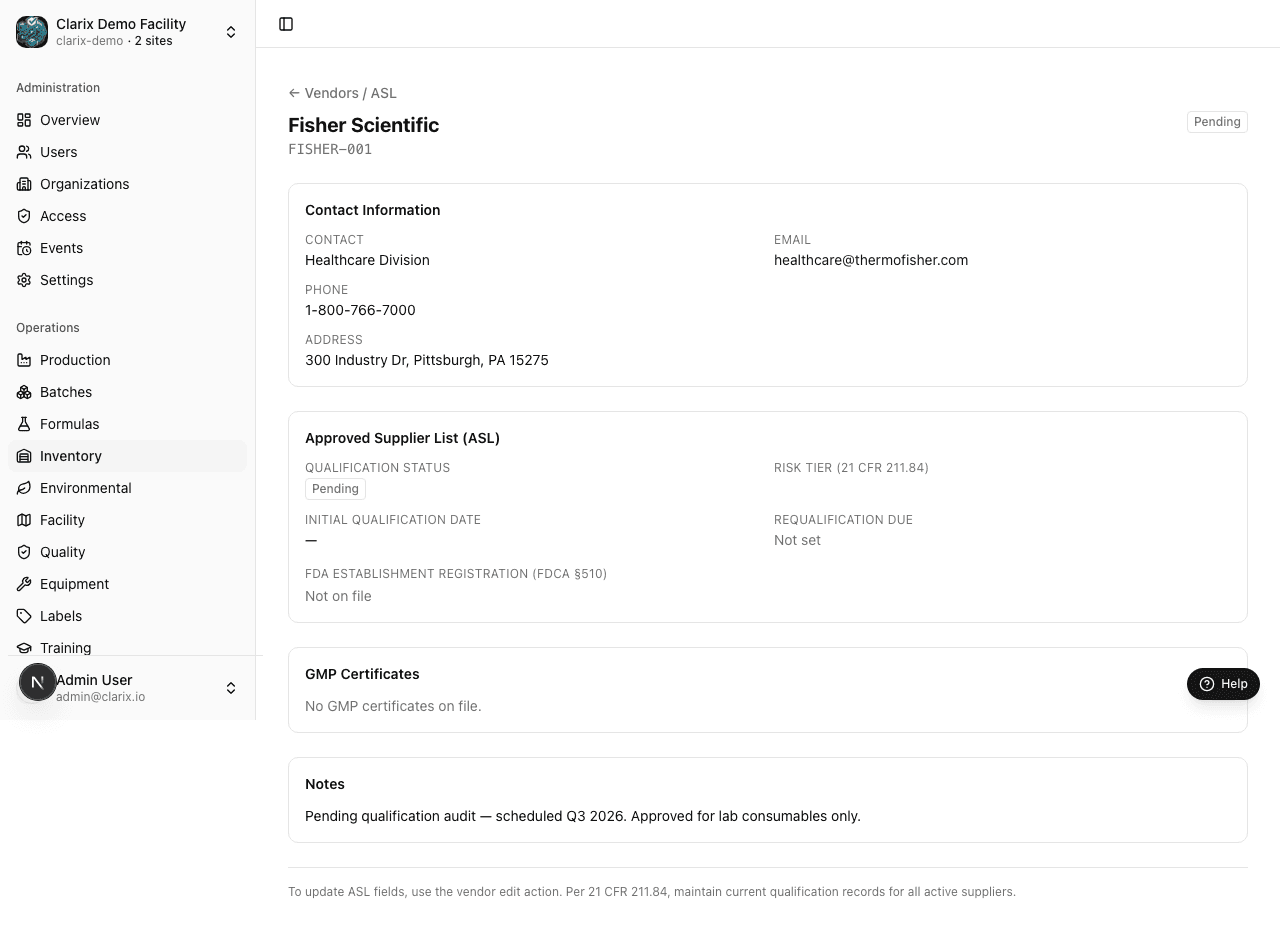
Task: Click the round N avatar badge
Action: tap(38, 682)
